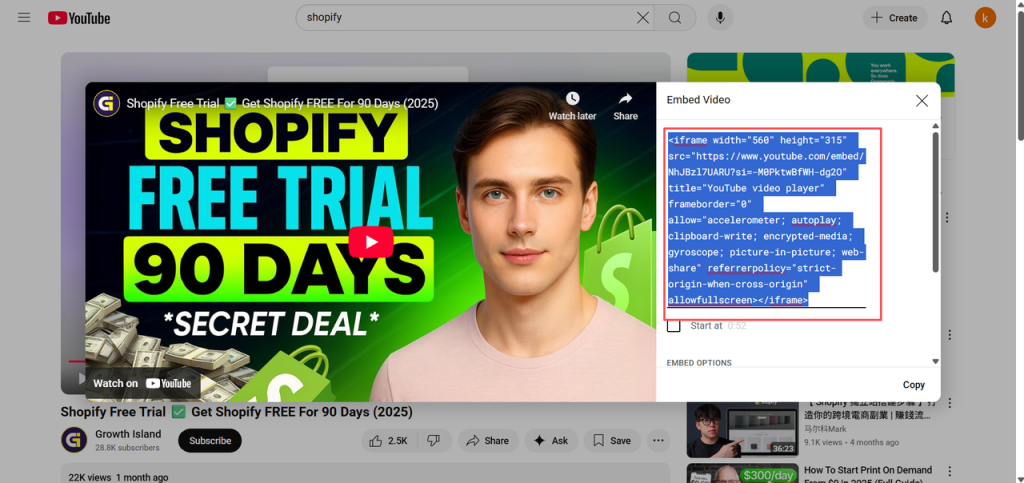Open the hamburger guide menu
This screenshot has width=1024, height=483.
(24, 18)
